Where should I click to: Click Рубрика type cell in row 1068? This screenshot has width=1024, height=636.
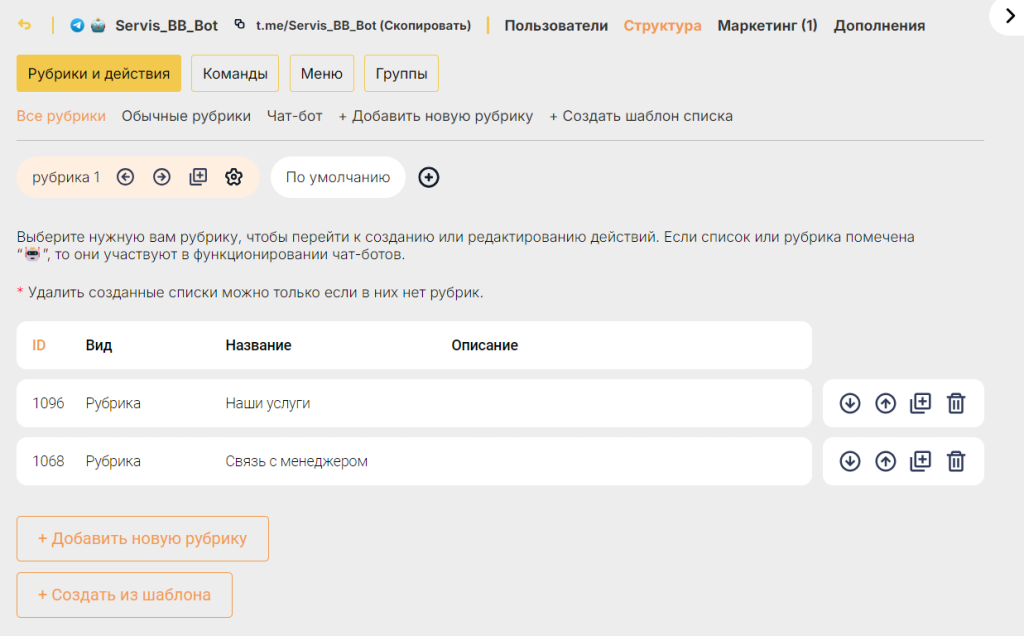pos(113,461)
